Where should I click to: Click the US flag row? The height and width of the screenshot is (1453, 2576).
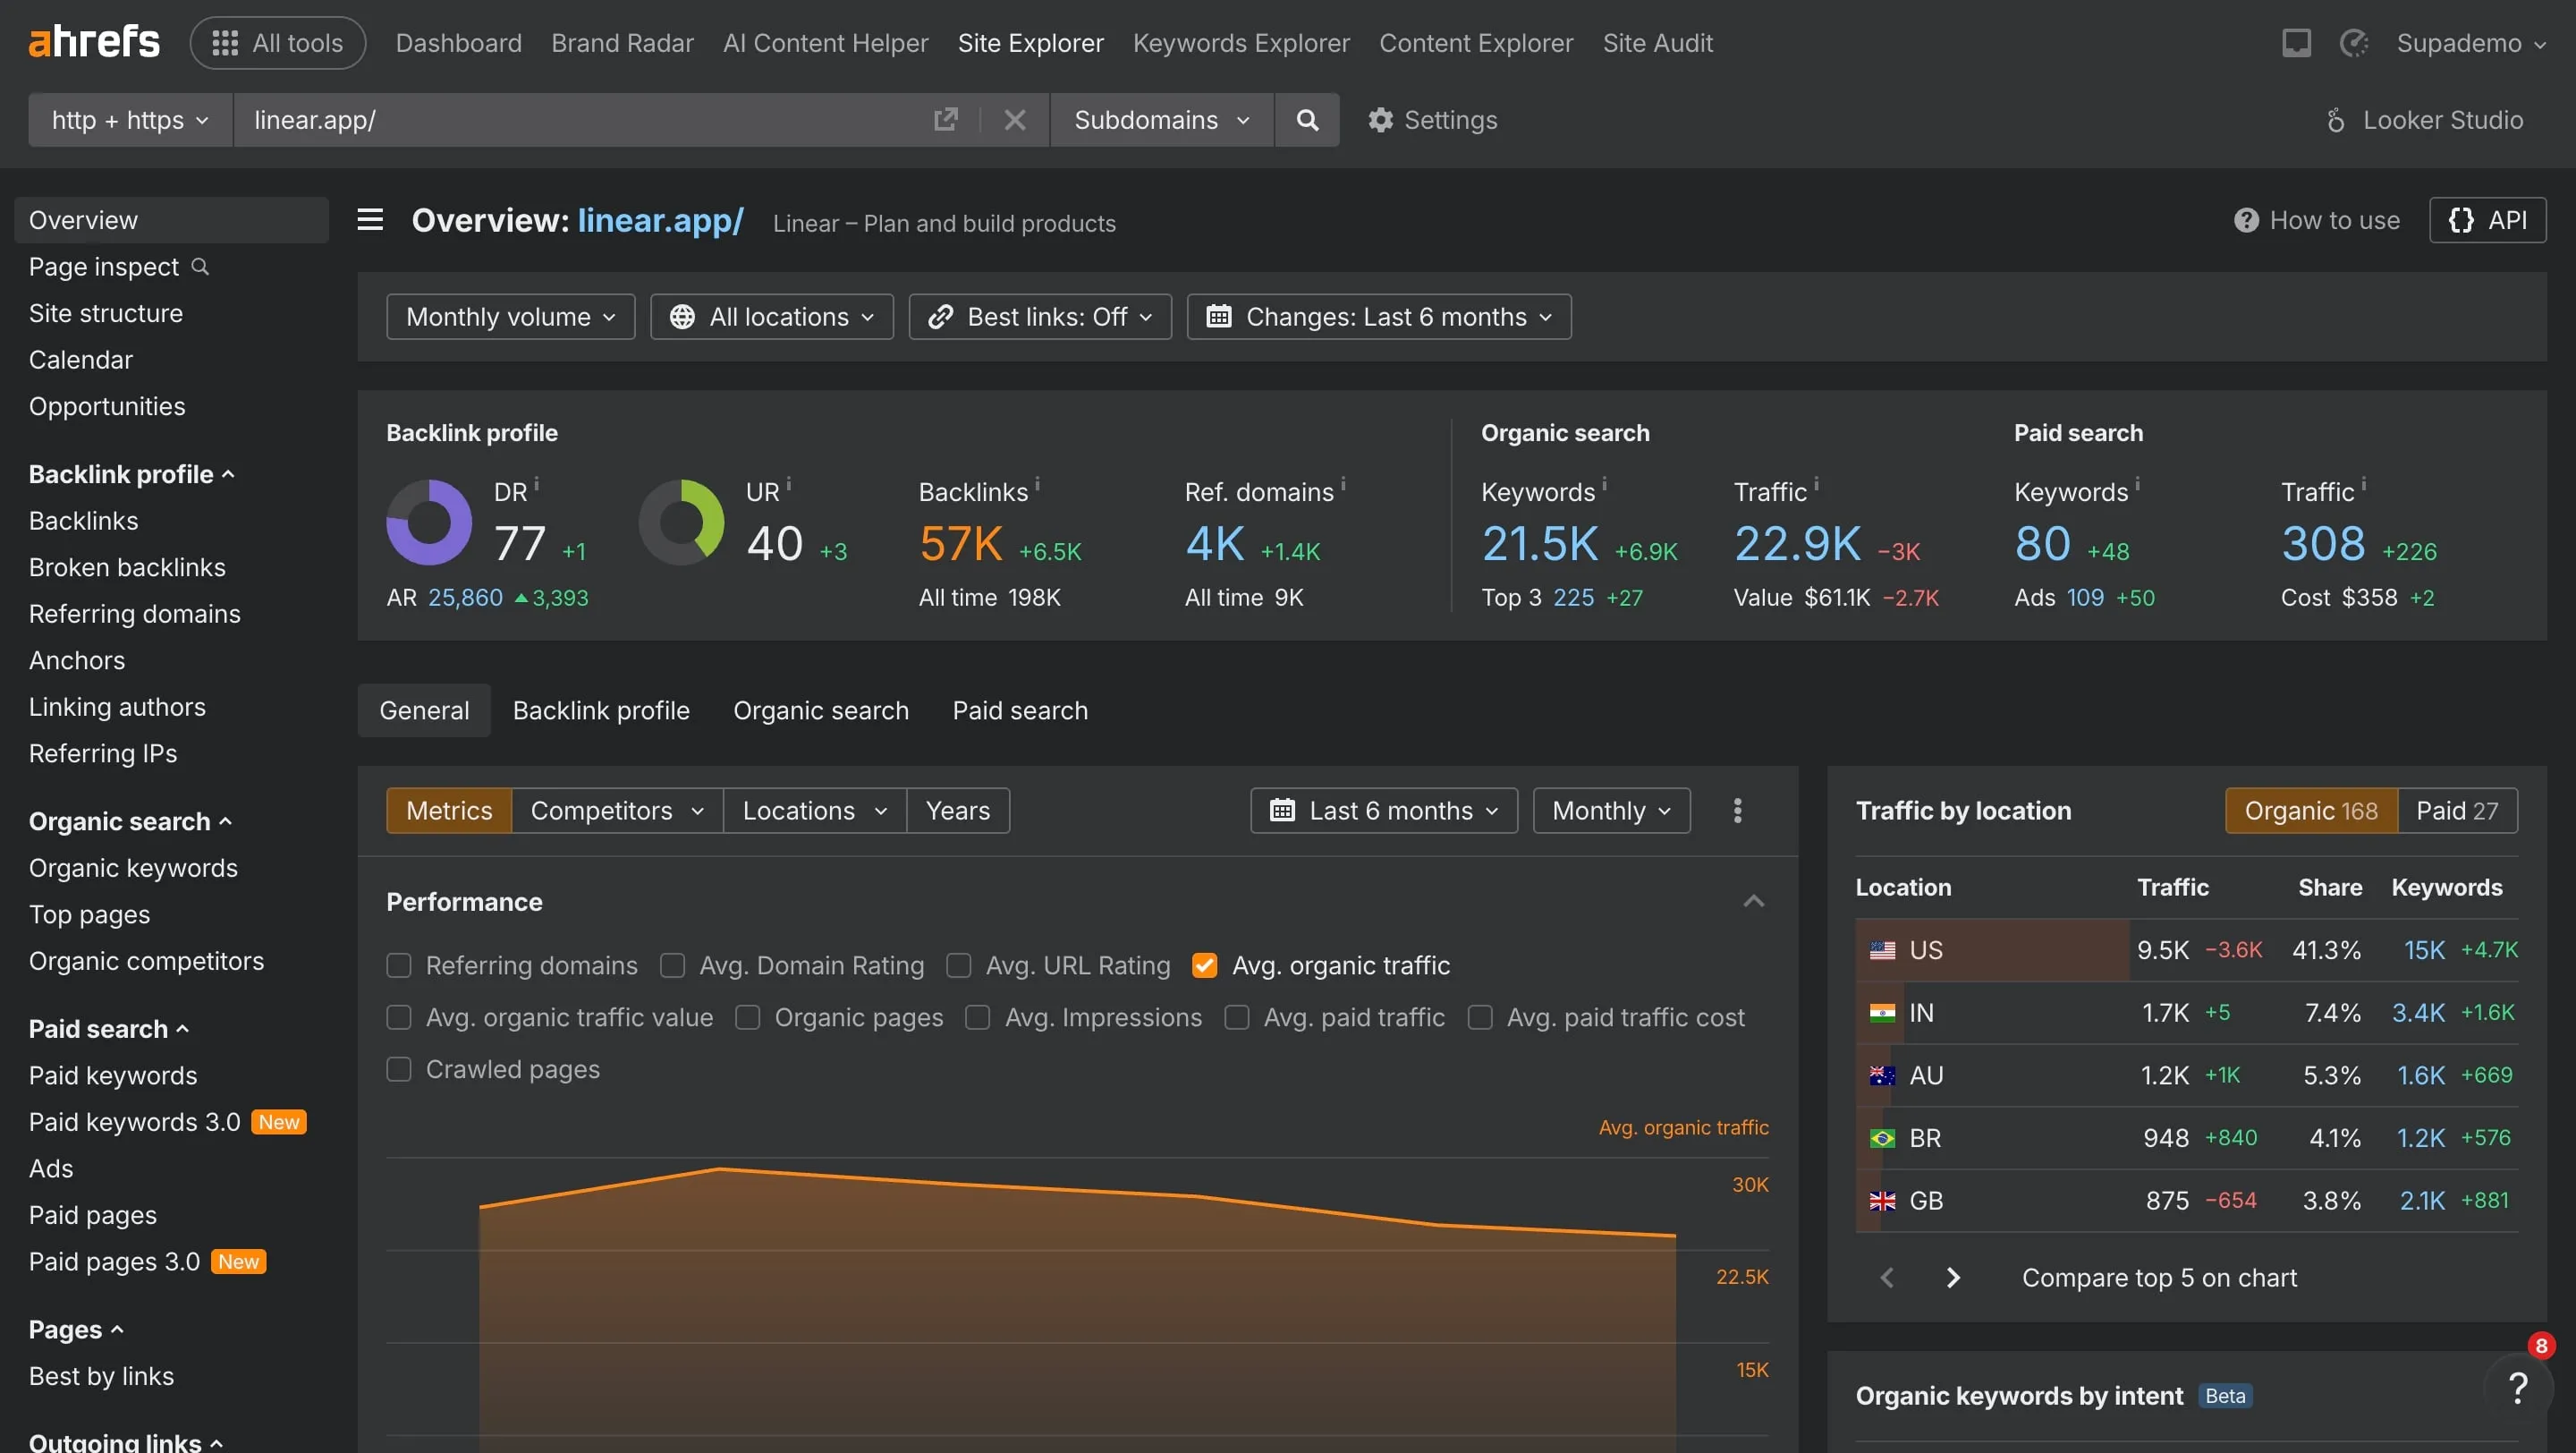pyautogui.click(x=2186, y=950)
